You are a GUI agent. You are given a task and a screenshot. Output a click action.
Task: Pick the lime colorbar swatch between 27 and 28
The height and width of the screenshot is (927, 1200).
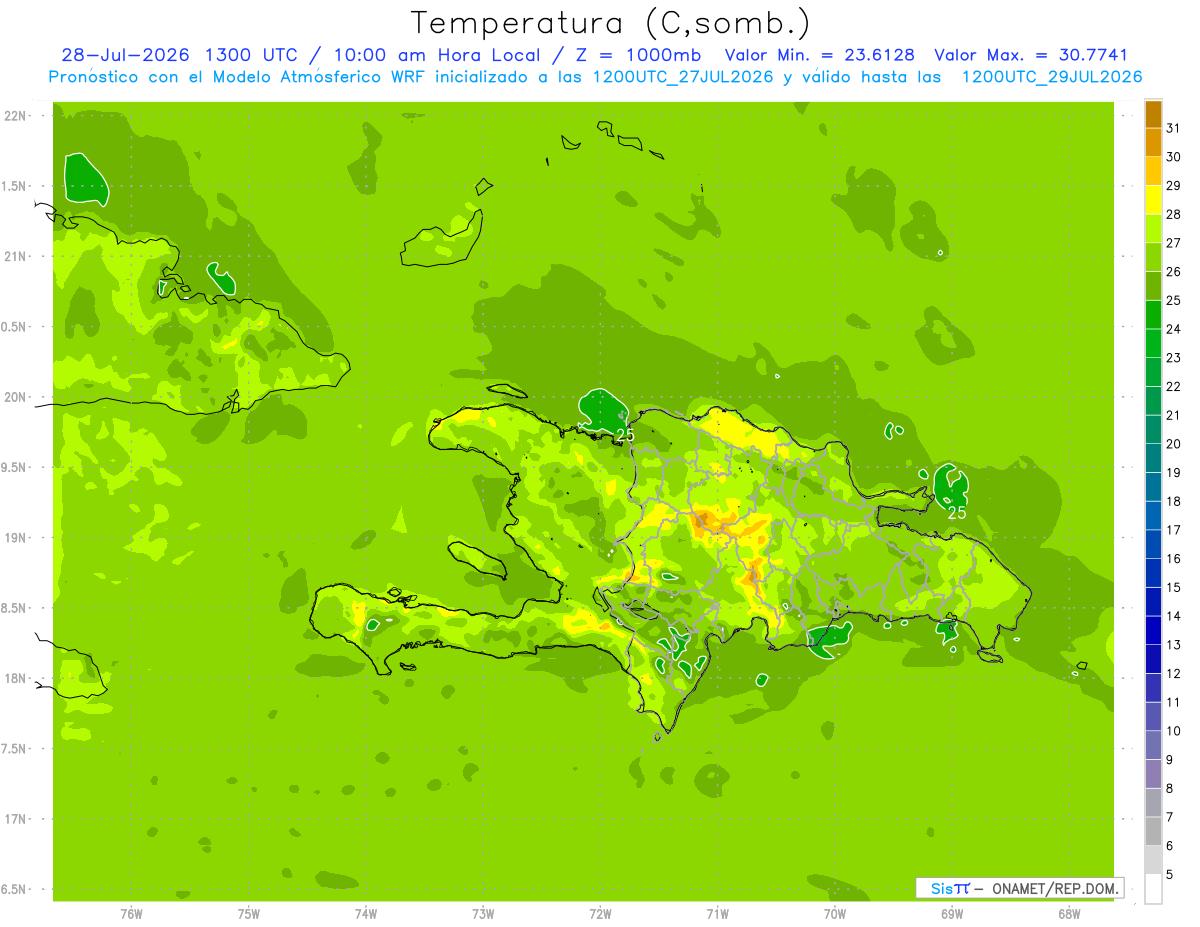click(1153, 229)
